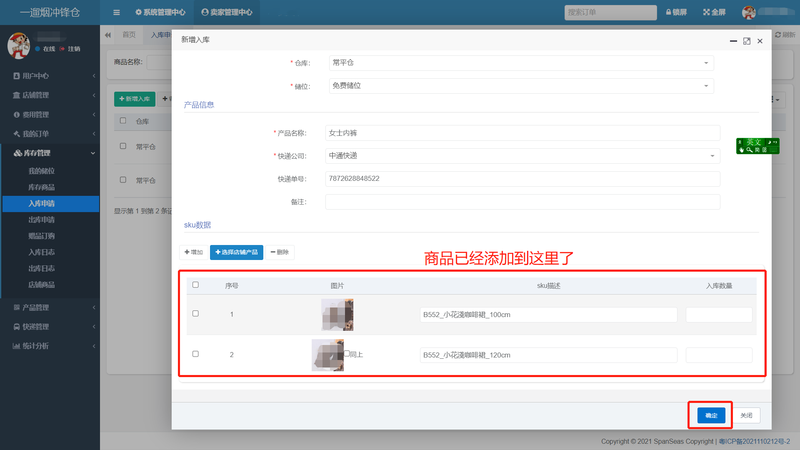Open the 快递公司 dropdown showing 中通快递

[522, 156]
